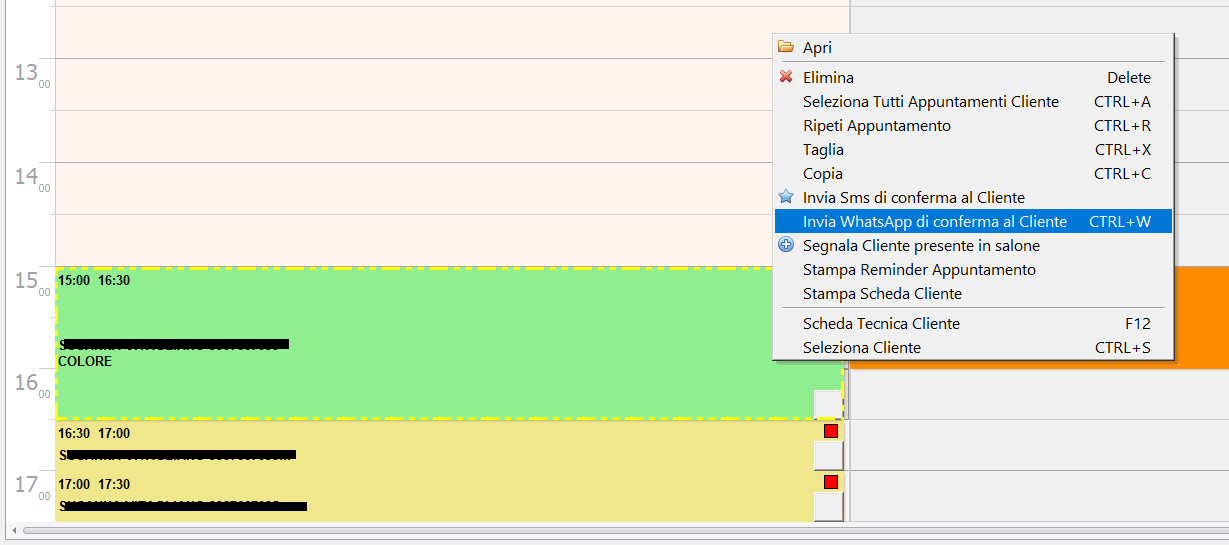Toggle the gray box in 17:00 appointment
This screenshot has width=1229, height=545.
(x=828, y=506)
